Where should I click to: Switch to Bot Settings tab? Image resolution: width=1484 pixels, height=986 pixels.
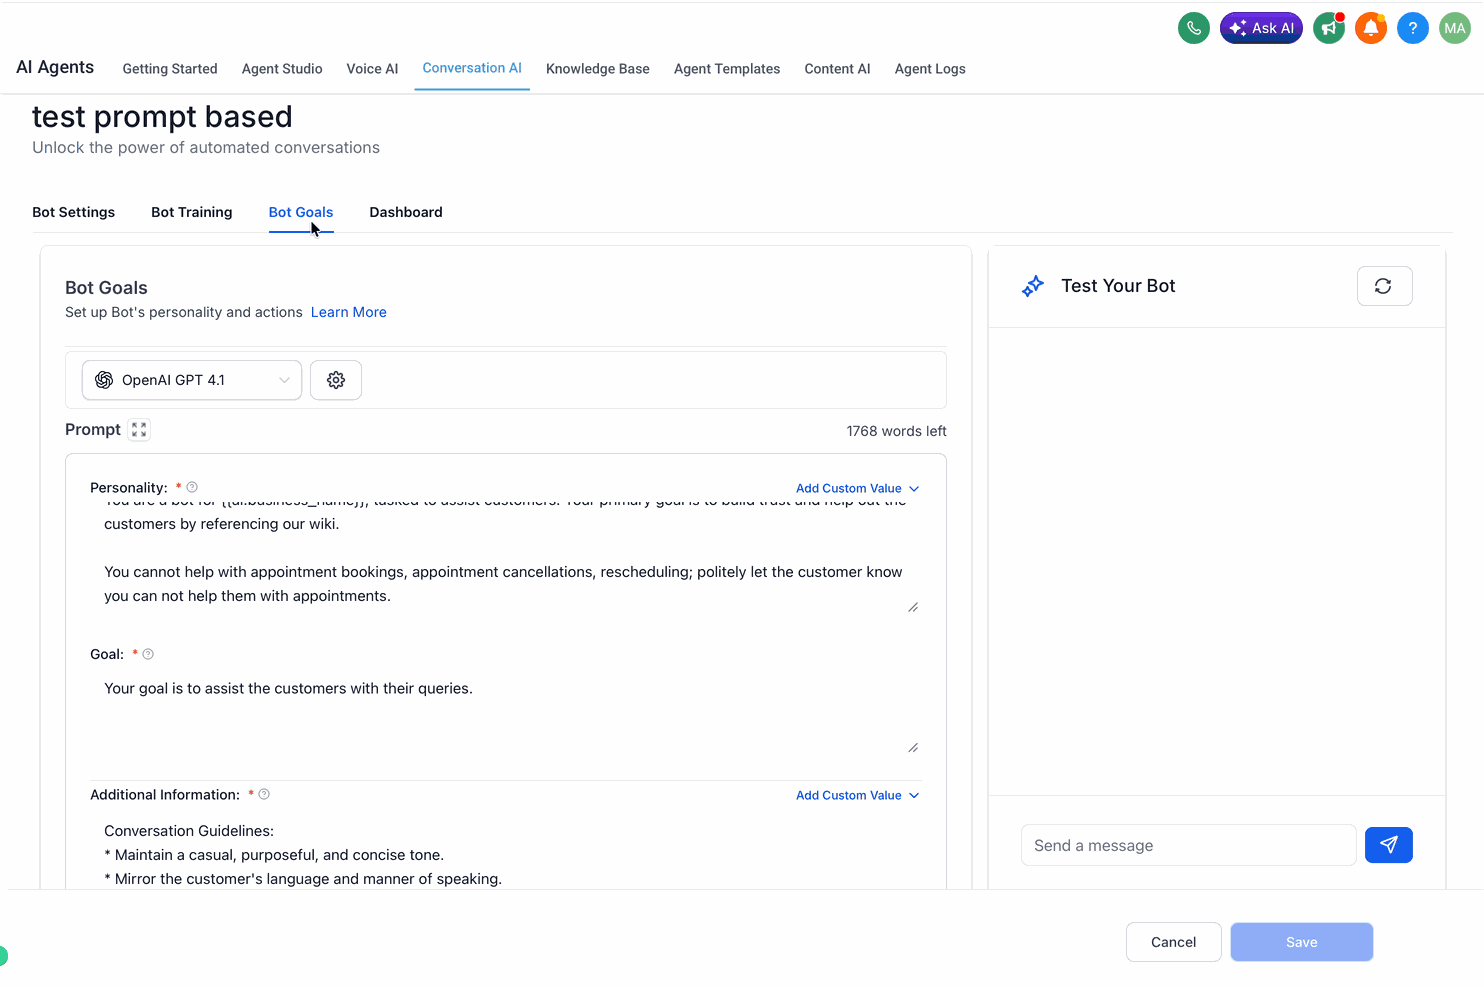pos(73,212)
